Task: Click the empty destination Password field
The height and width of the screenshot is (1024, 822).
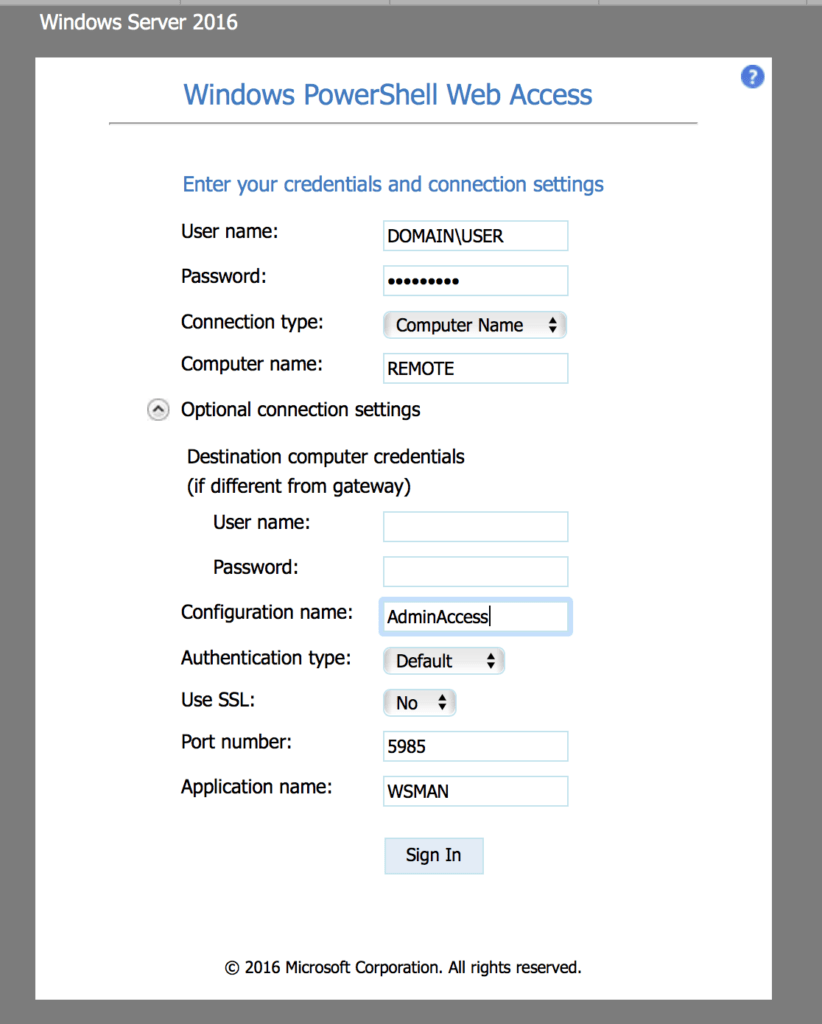Action: 475,571
